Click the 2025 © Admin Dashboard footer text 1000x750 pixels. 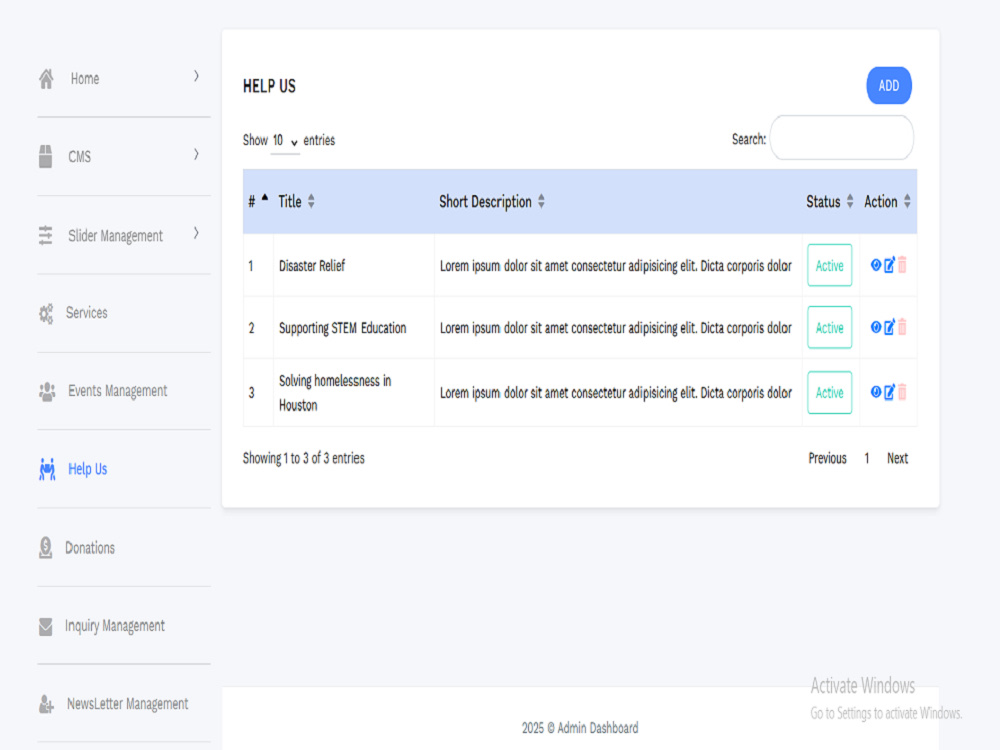tap(580, 728)
